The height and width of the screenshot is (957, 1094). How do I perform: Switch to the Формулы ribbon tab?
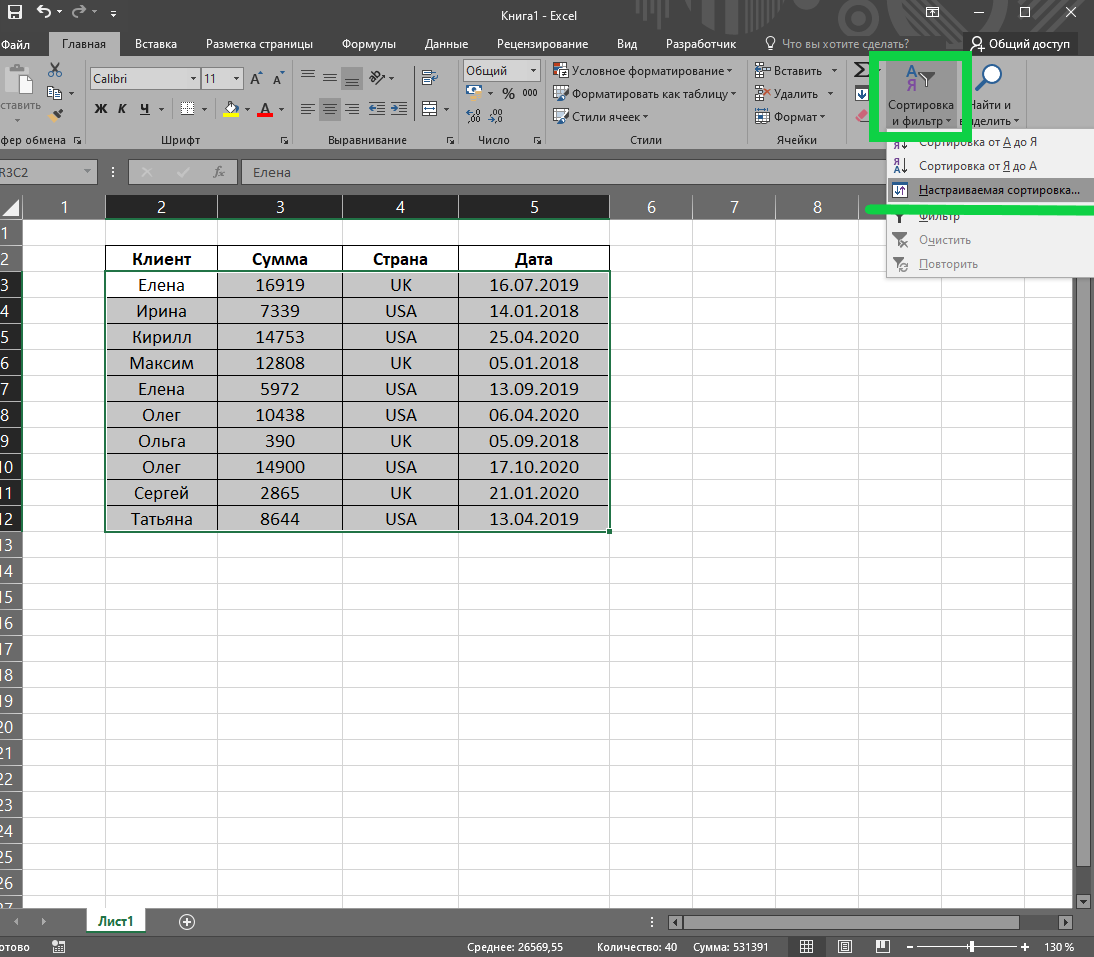click(x=368, y=44)
